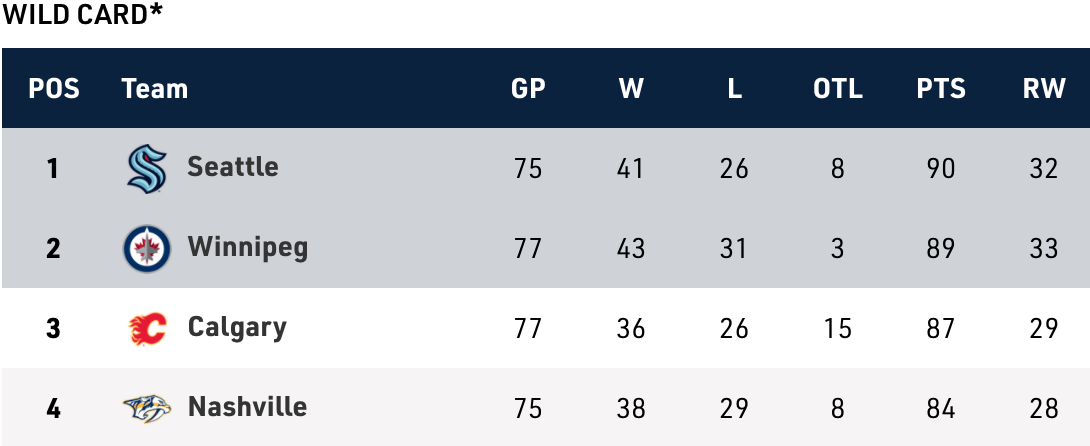Sort by the GP column header

[528, 89]
